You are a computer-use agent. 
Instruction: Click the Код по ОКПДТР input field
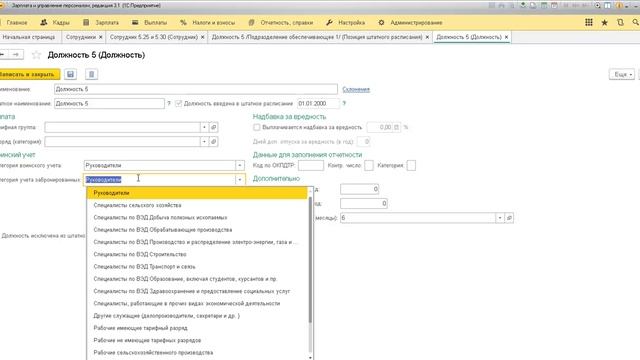311,165
